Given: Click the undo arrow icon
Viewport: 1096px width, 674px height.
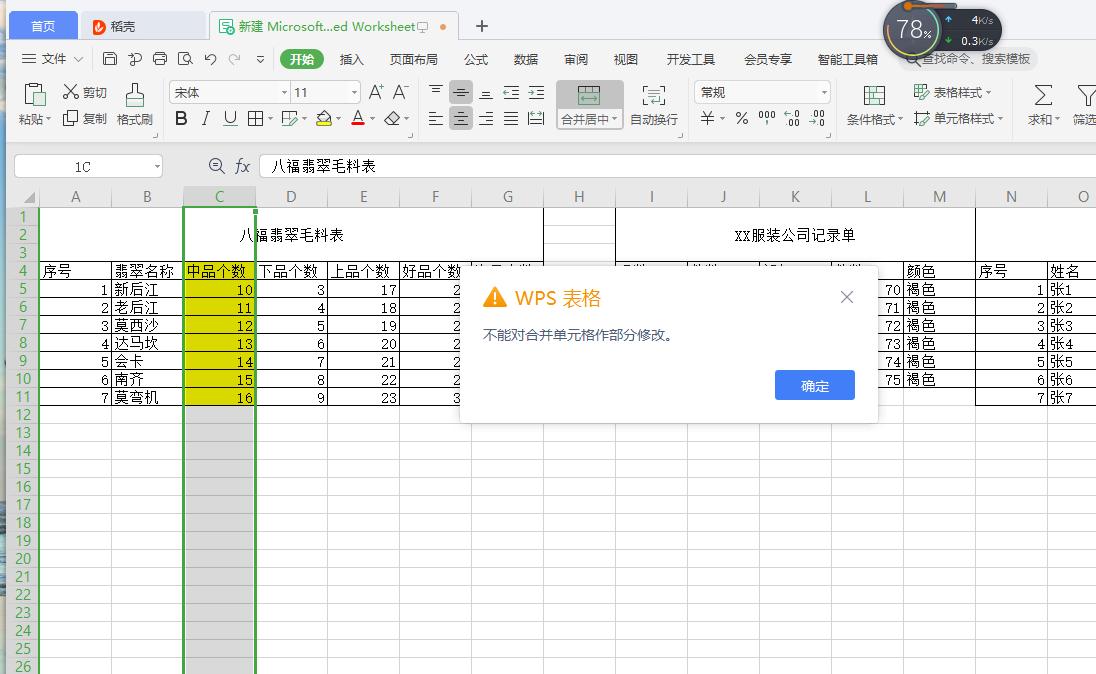Looking at the screenshot, I should pyautogui.click(x=211, y=59).
